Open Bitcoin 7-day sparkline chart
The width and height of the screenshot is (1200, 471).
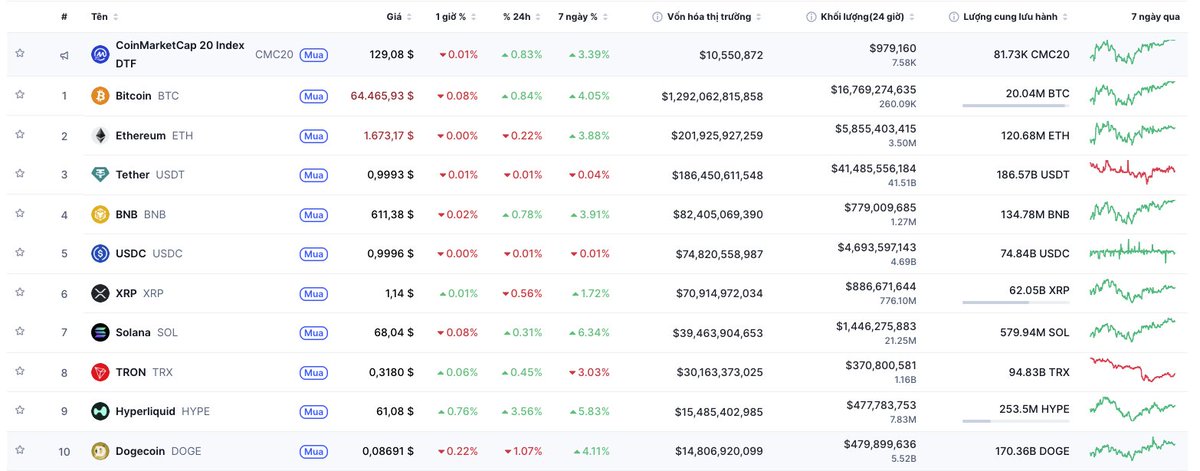pyautogui.click(x=1133, y=95)
